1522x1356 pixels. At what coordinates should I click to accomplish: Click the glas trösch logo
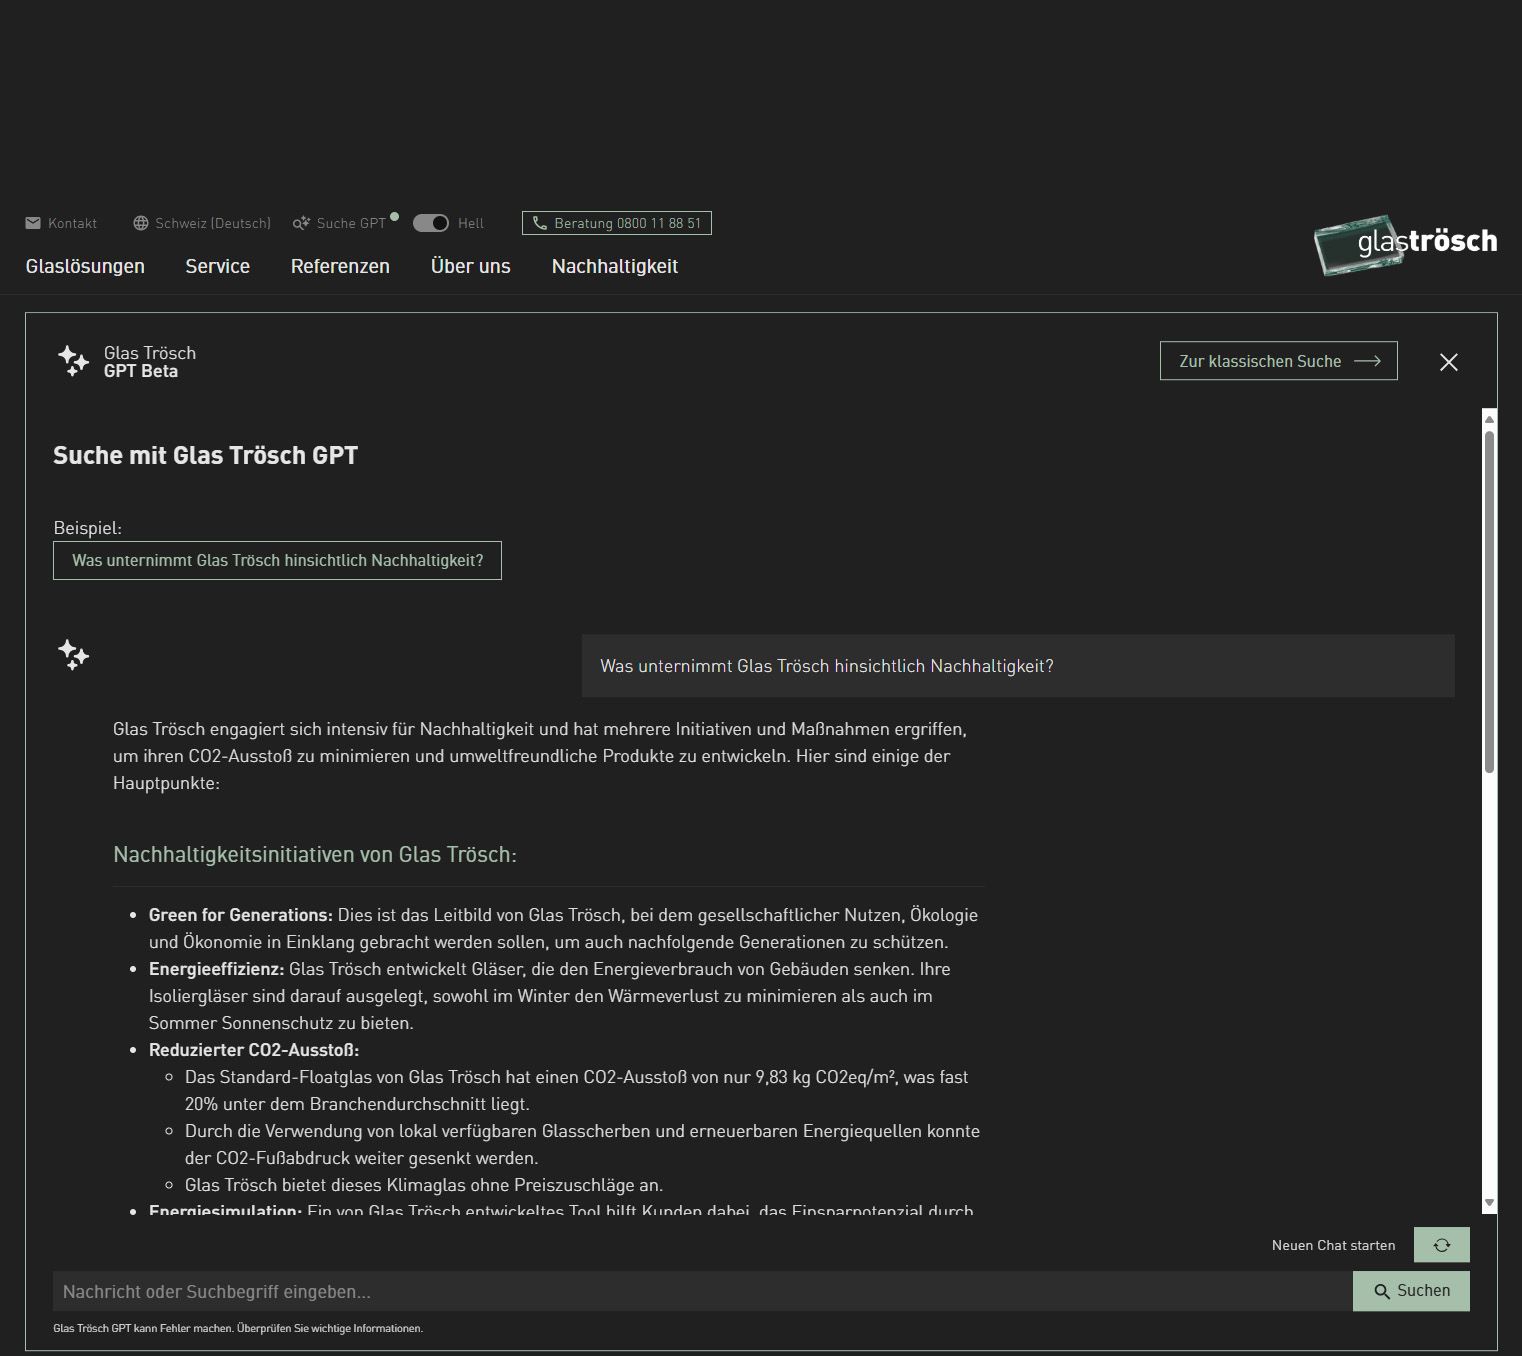[x=1405, y=244]
